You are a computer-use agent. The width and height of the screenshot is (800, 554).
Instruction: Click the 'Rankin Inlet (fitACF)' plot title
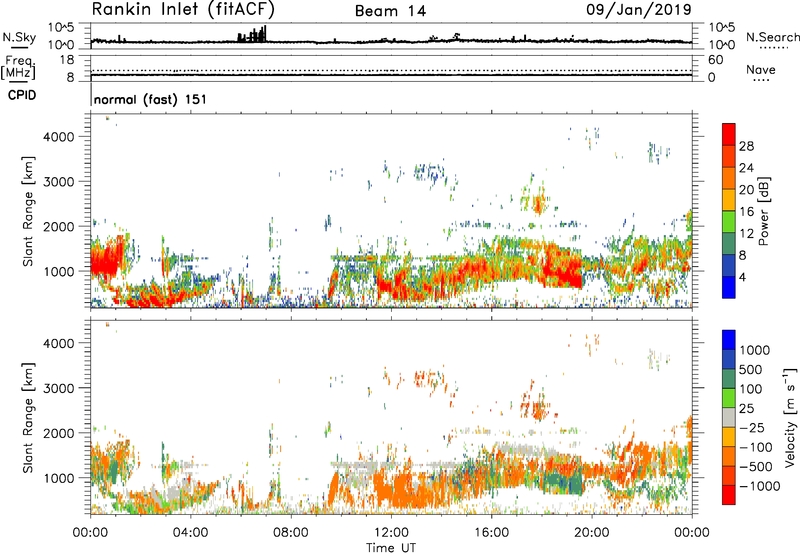coord(183,10)
